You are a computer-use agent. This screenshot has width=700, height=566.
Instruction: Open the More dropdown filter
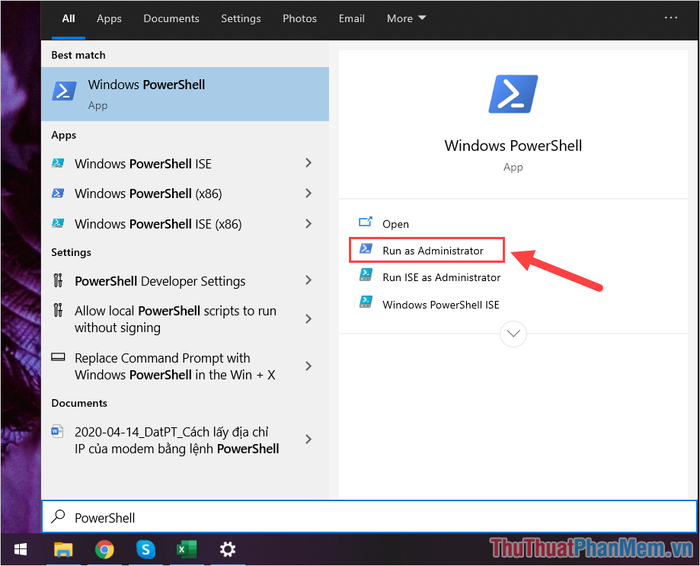point(406,19)
